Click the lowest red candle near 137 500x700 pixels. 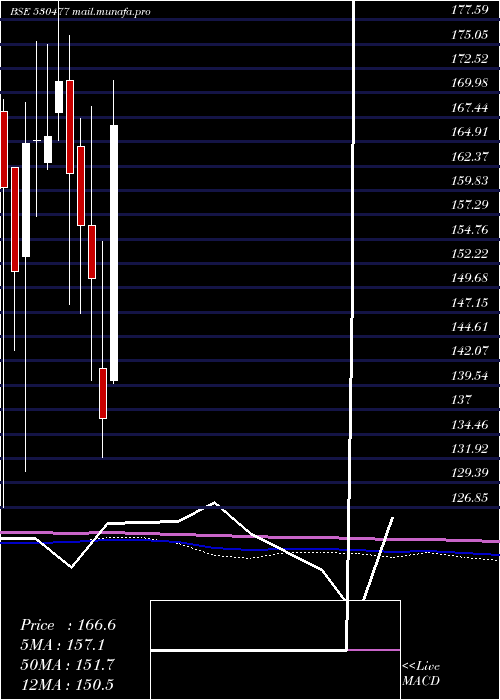click(x=103, y=393)
